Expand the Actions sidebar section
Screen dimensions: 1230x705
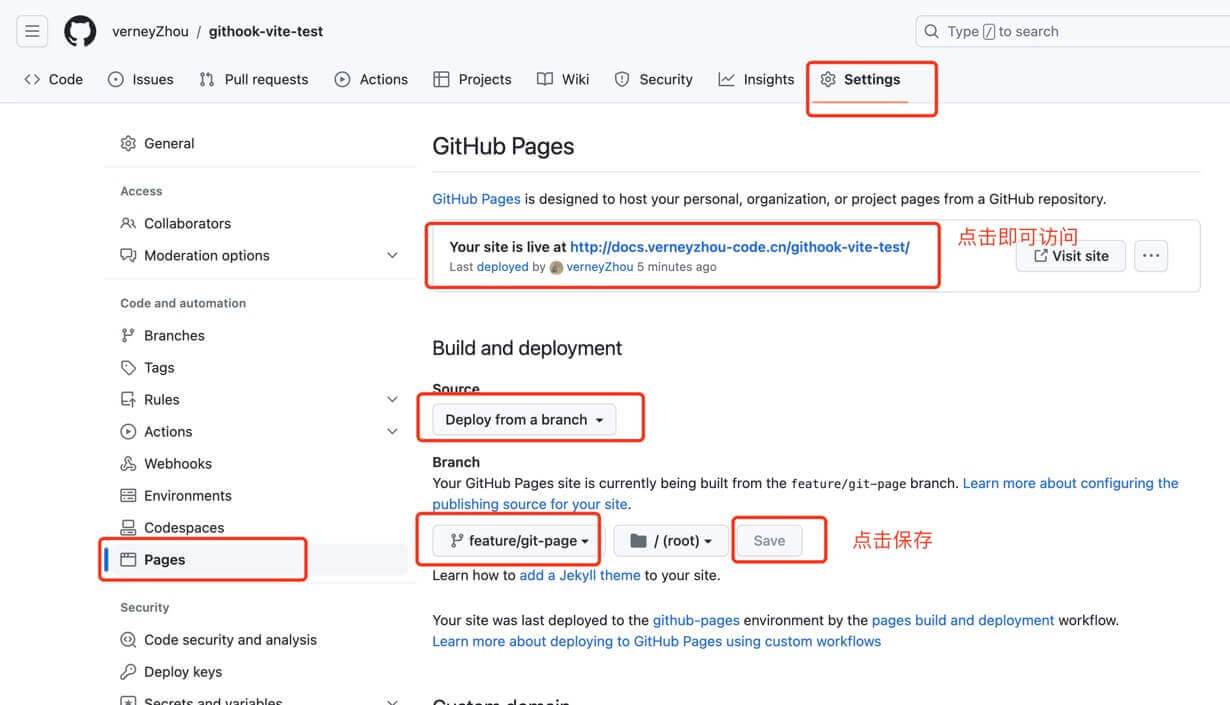[392, 432]
